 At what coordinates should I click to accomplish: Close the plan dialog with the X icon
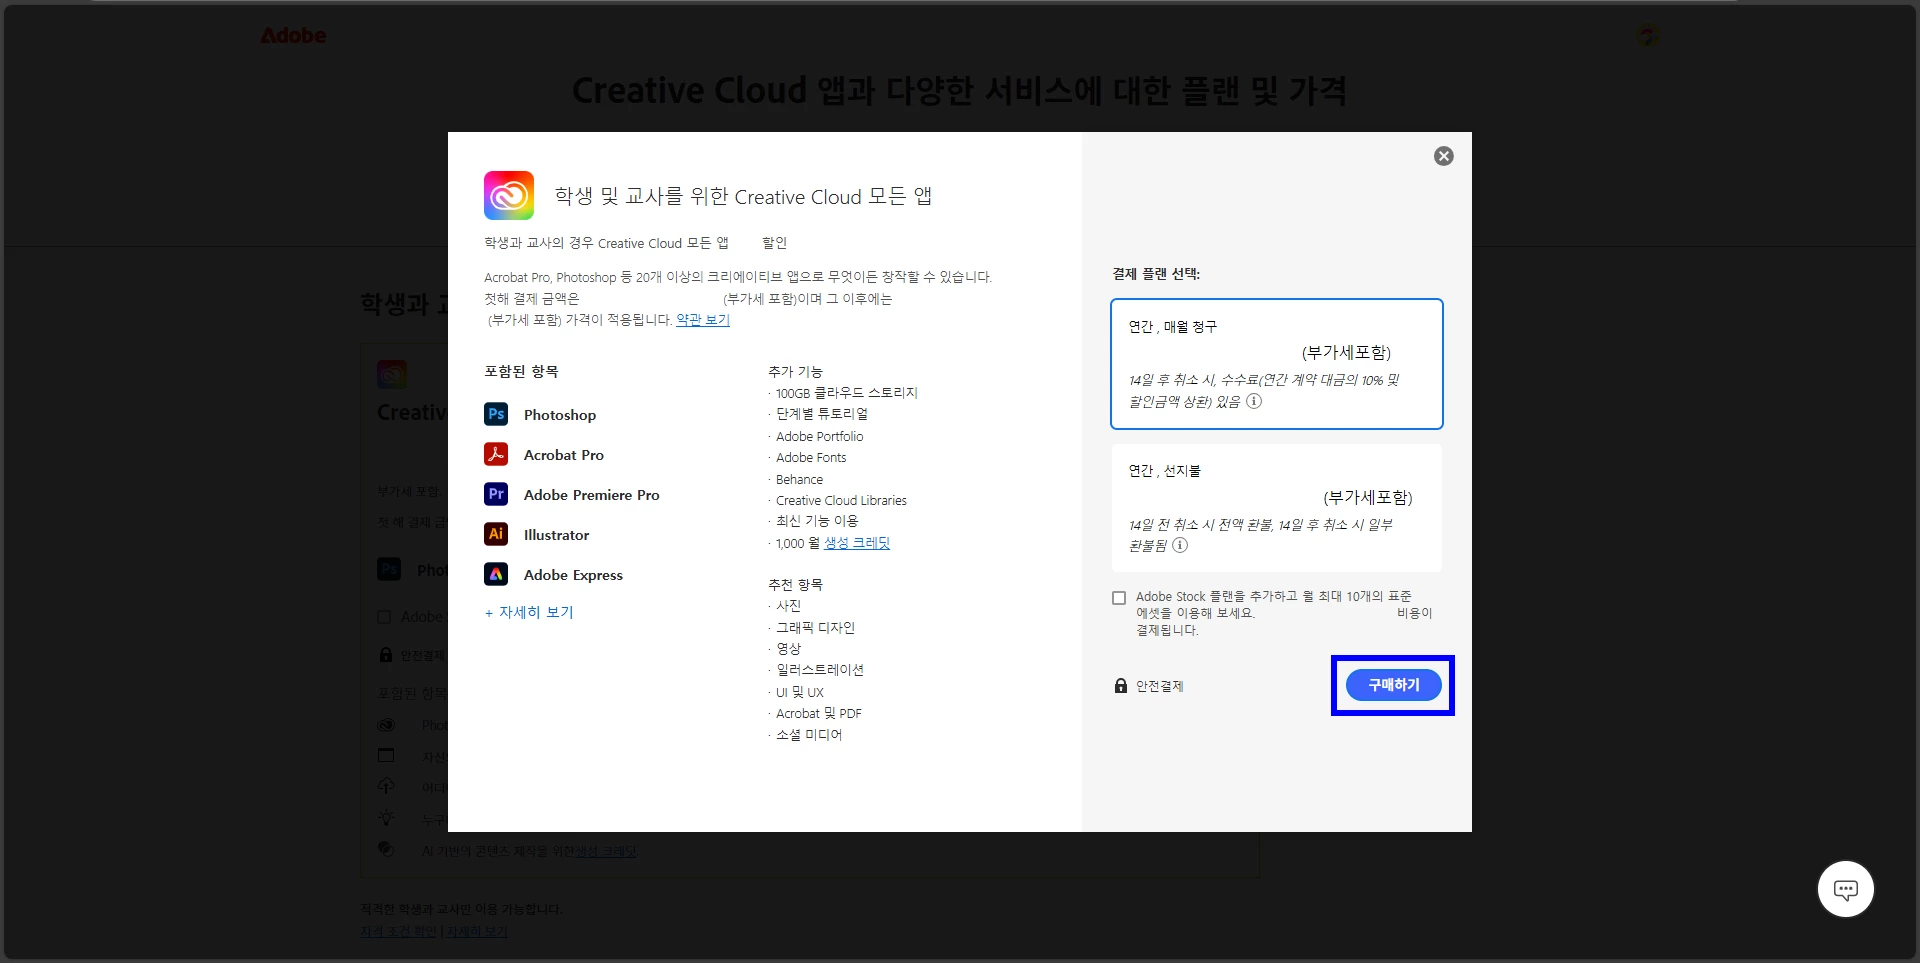[x=1443, y=156]
